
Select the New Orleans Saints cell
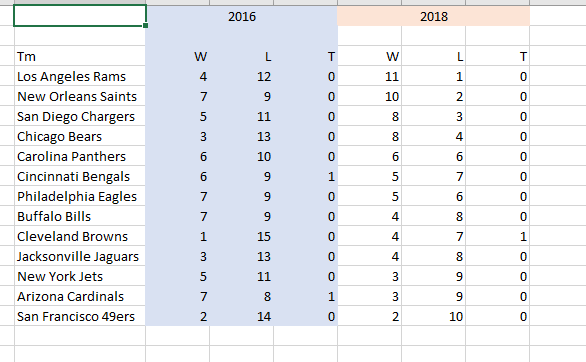click(x=80, y=96)
